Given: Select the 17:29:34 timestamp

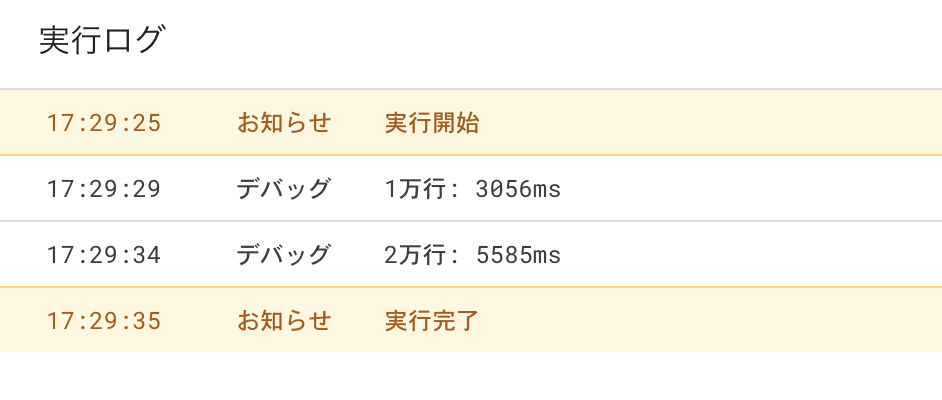Looking at the screenshot, I should click(x=104, y=255).
